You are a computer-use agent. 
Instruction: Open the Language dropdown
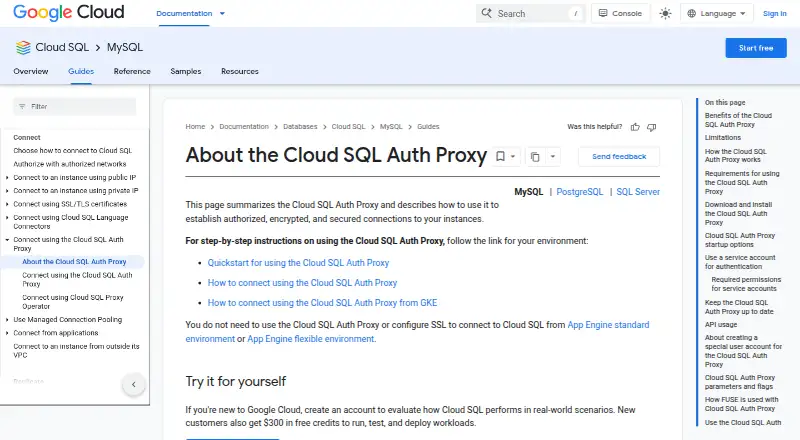pos(716,13)
